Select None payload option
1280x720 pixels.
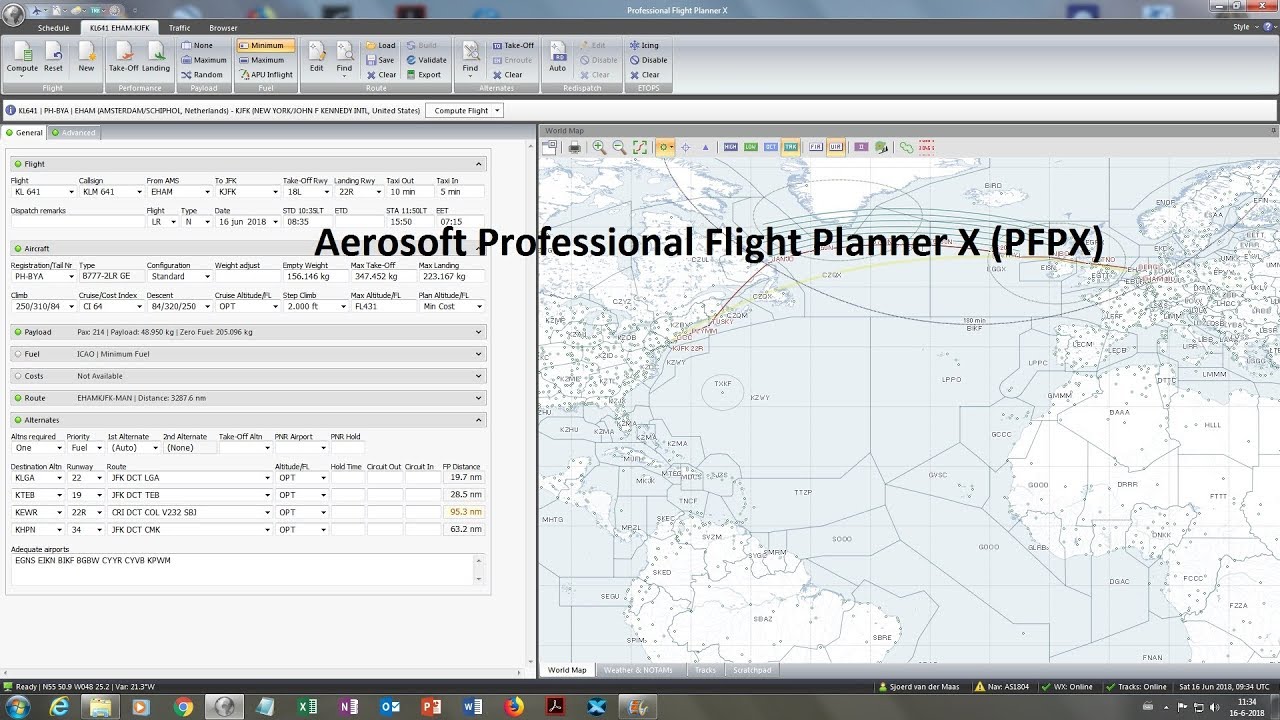pos(197,46)
